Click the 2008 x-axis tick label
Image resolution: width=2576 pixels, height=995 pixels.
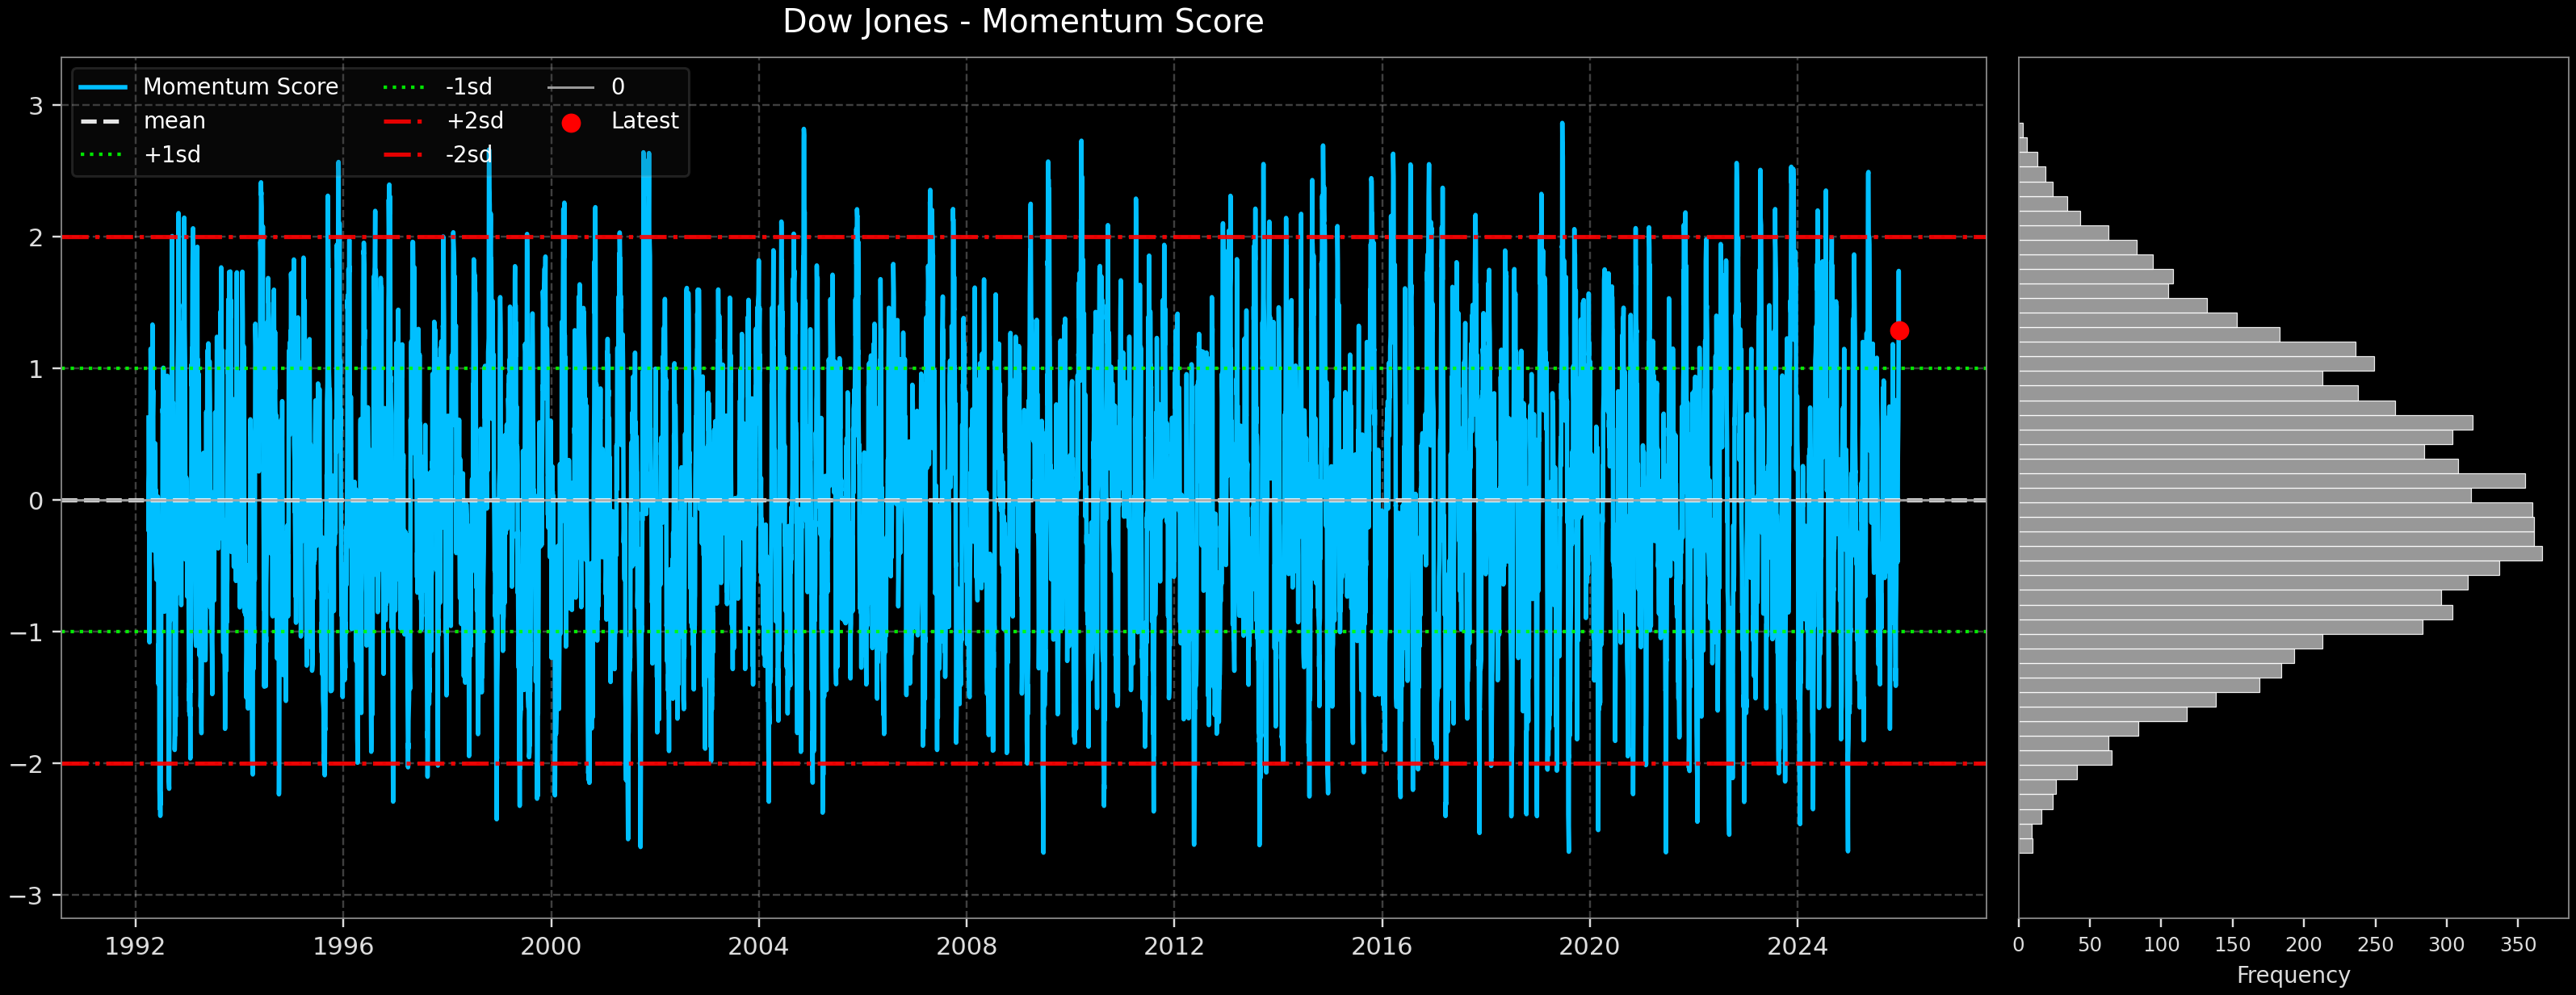pos(966,946)
